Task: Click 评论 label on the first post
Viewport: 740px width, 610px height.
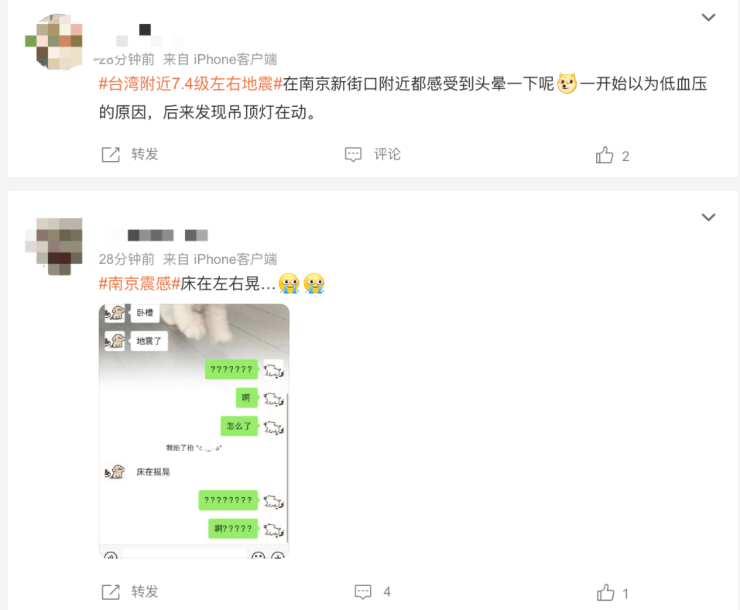Action: point(387,154)
